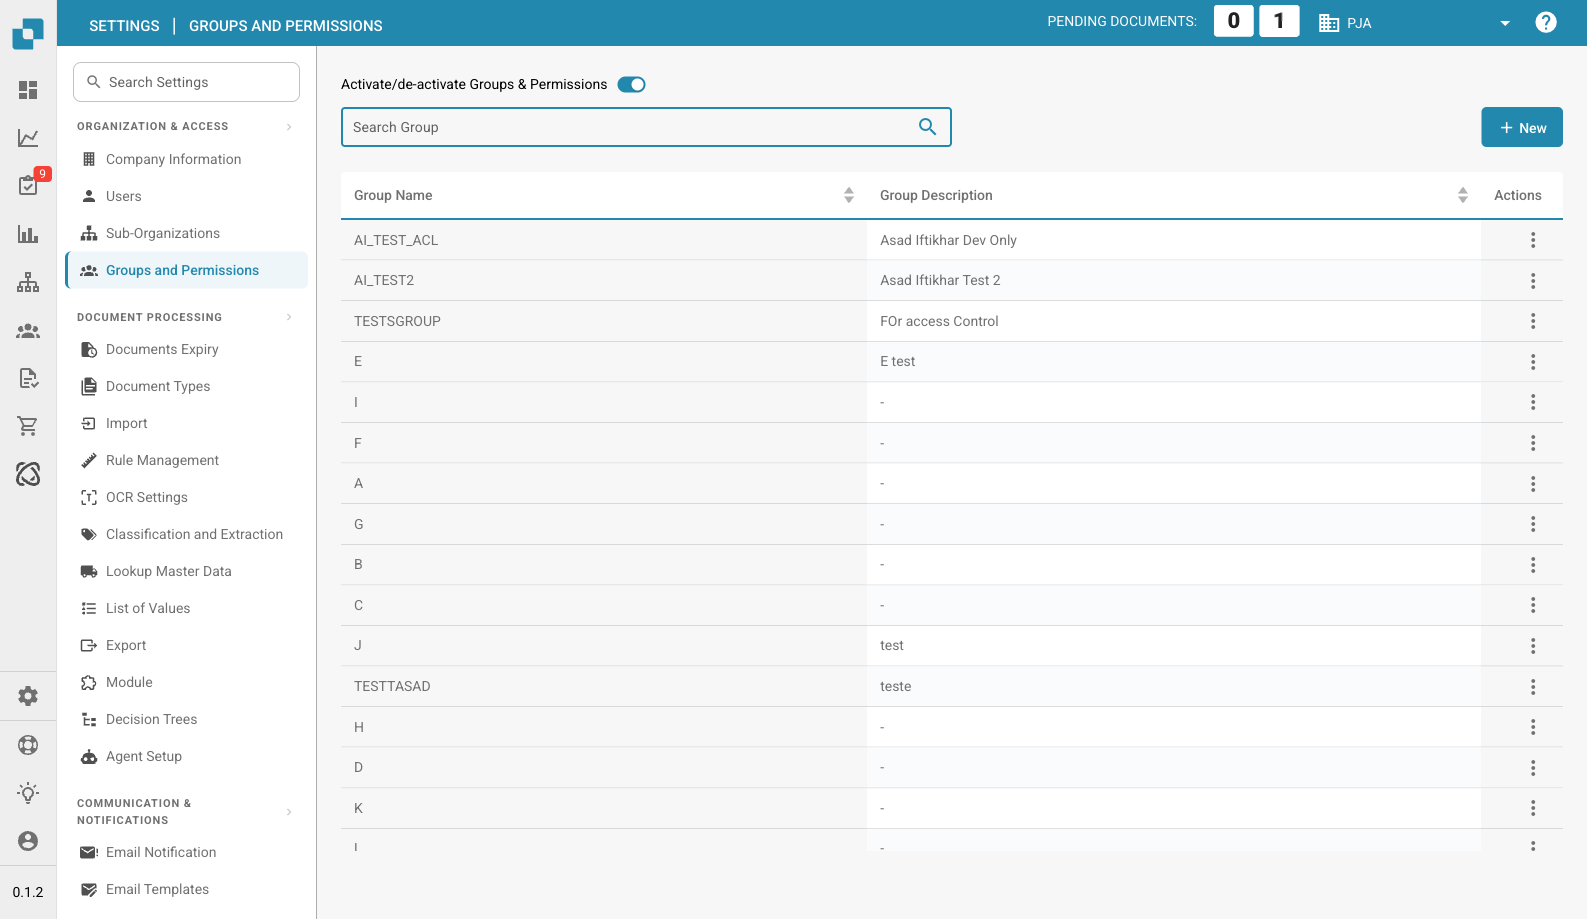Sort by Group Name column arrows
This screenshot has width=1587, height=919.
849,195
